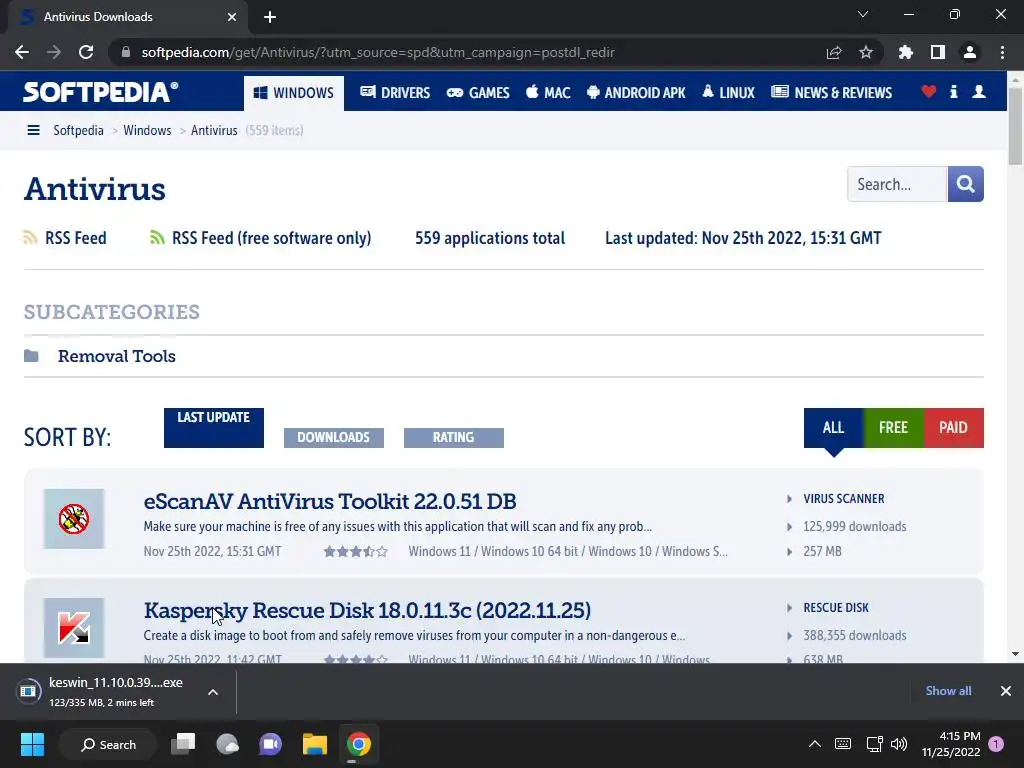Close the downloads bar
The height and width of the screenshot is (768, 1024).
point(1006,691)
